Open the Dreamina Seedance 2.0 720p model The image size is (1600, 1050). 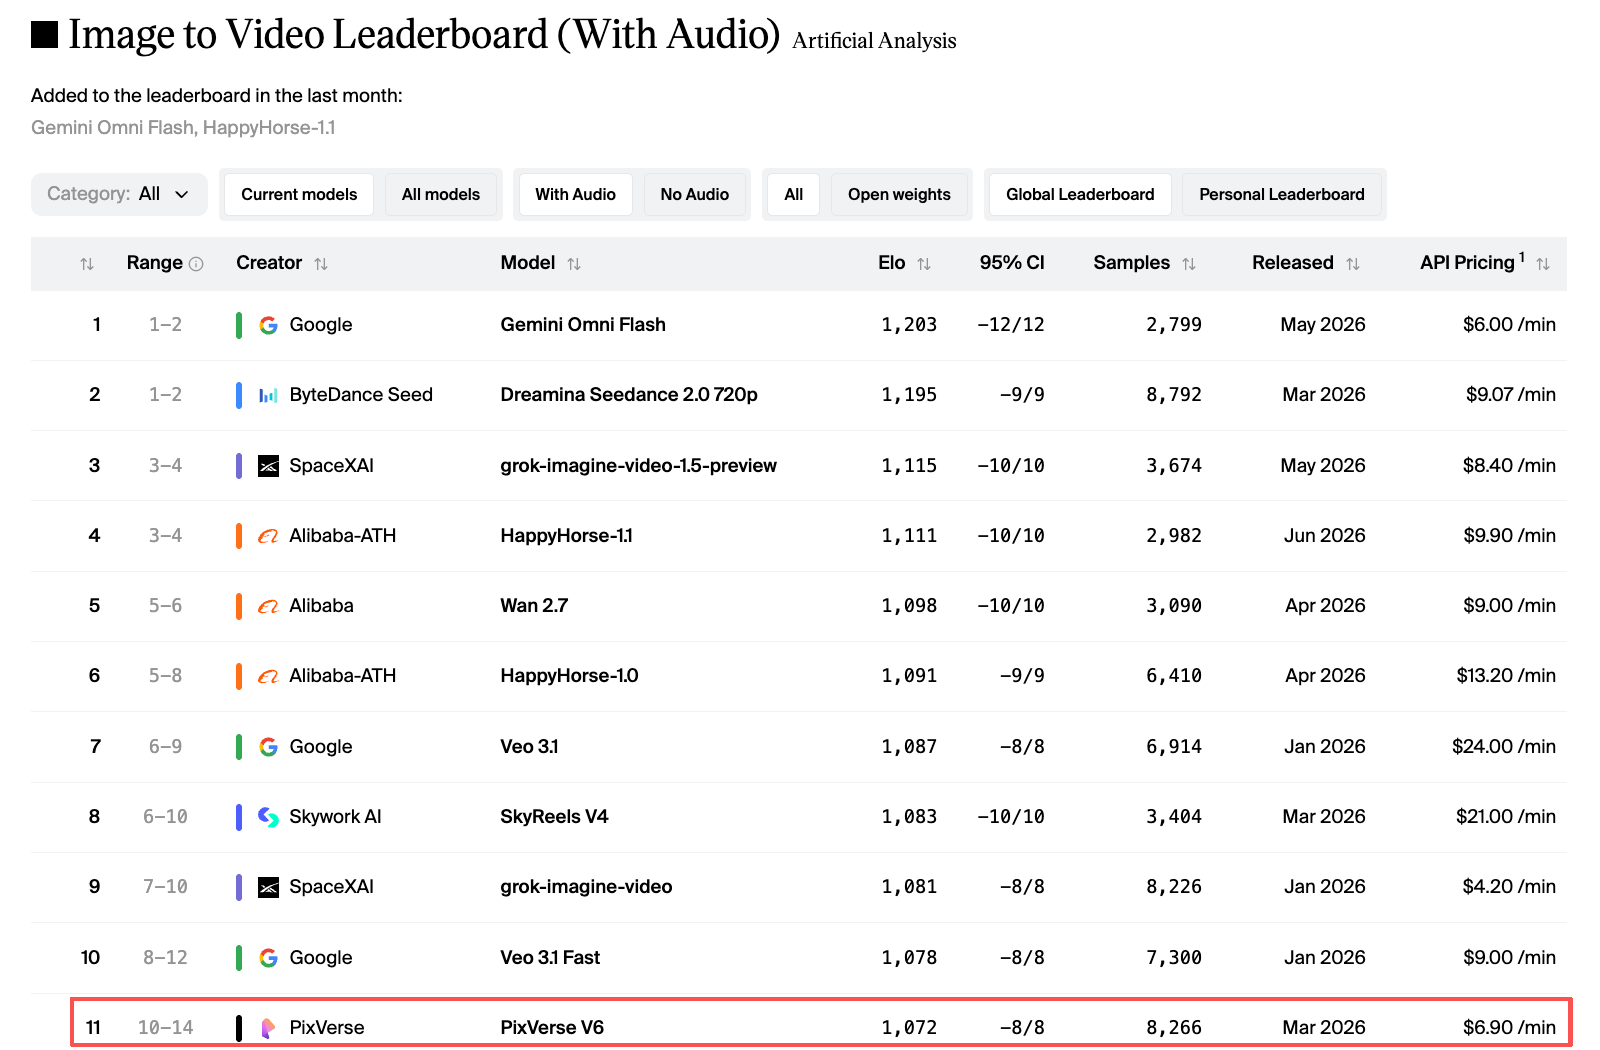tap(629, 395)
